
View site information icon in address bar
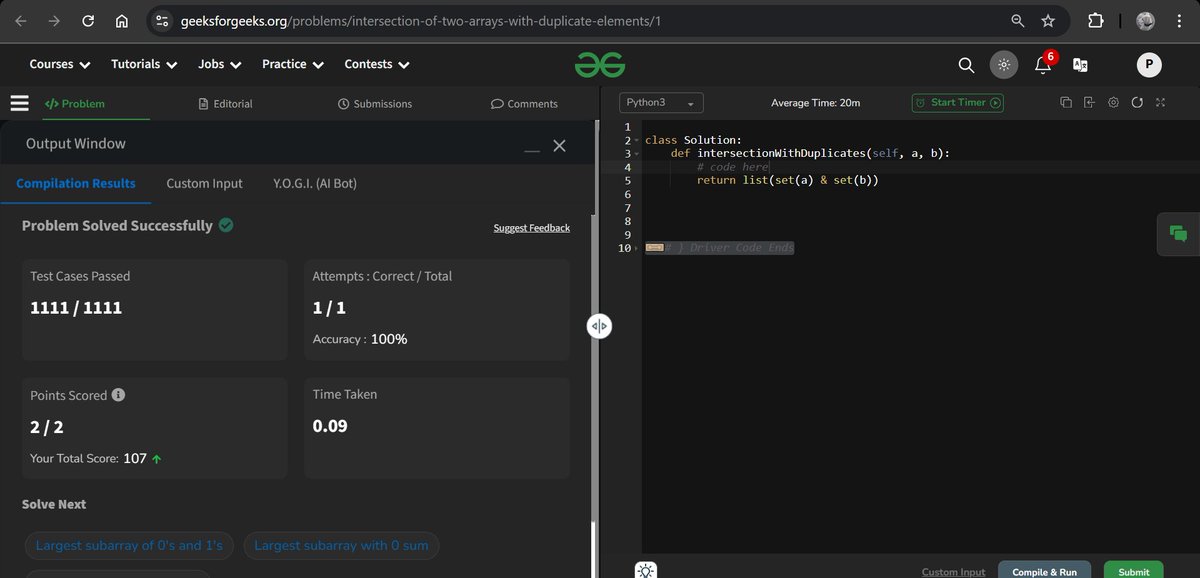pyautogui.click(x=164, y=21)
